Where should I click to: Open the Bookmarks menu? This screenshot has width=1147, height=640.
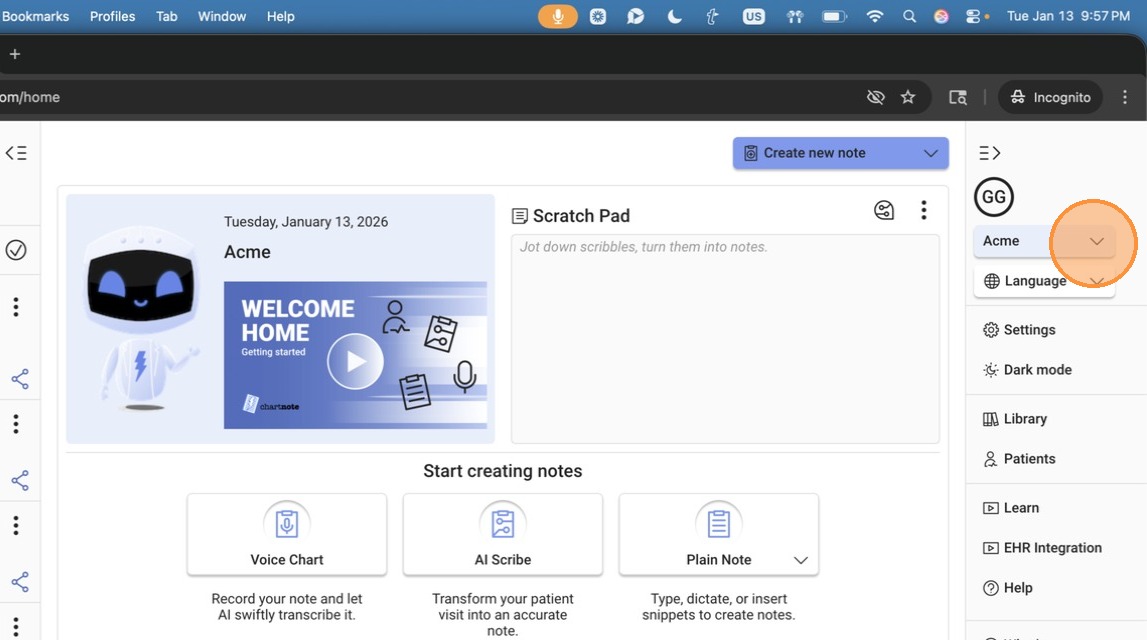[x=35, y=16]
